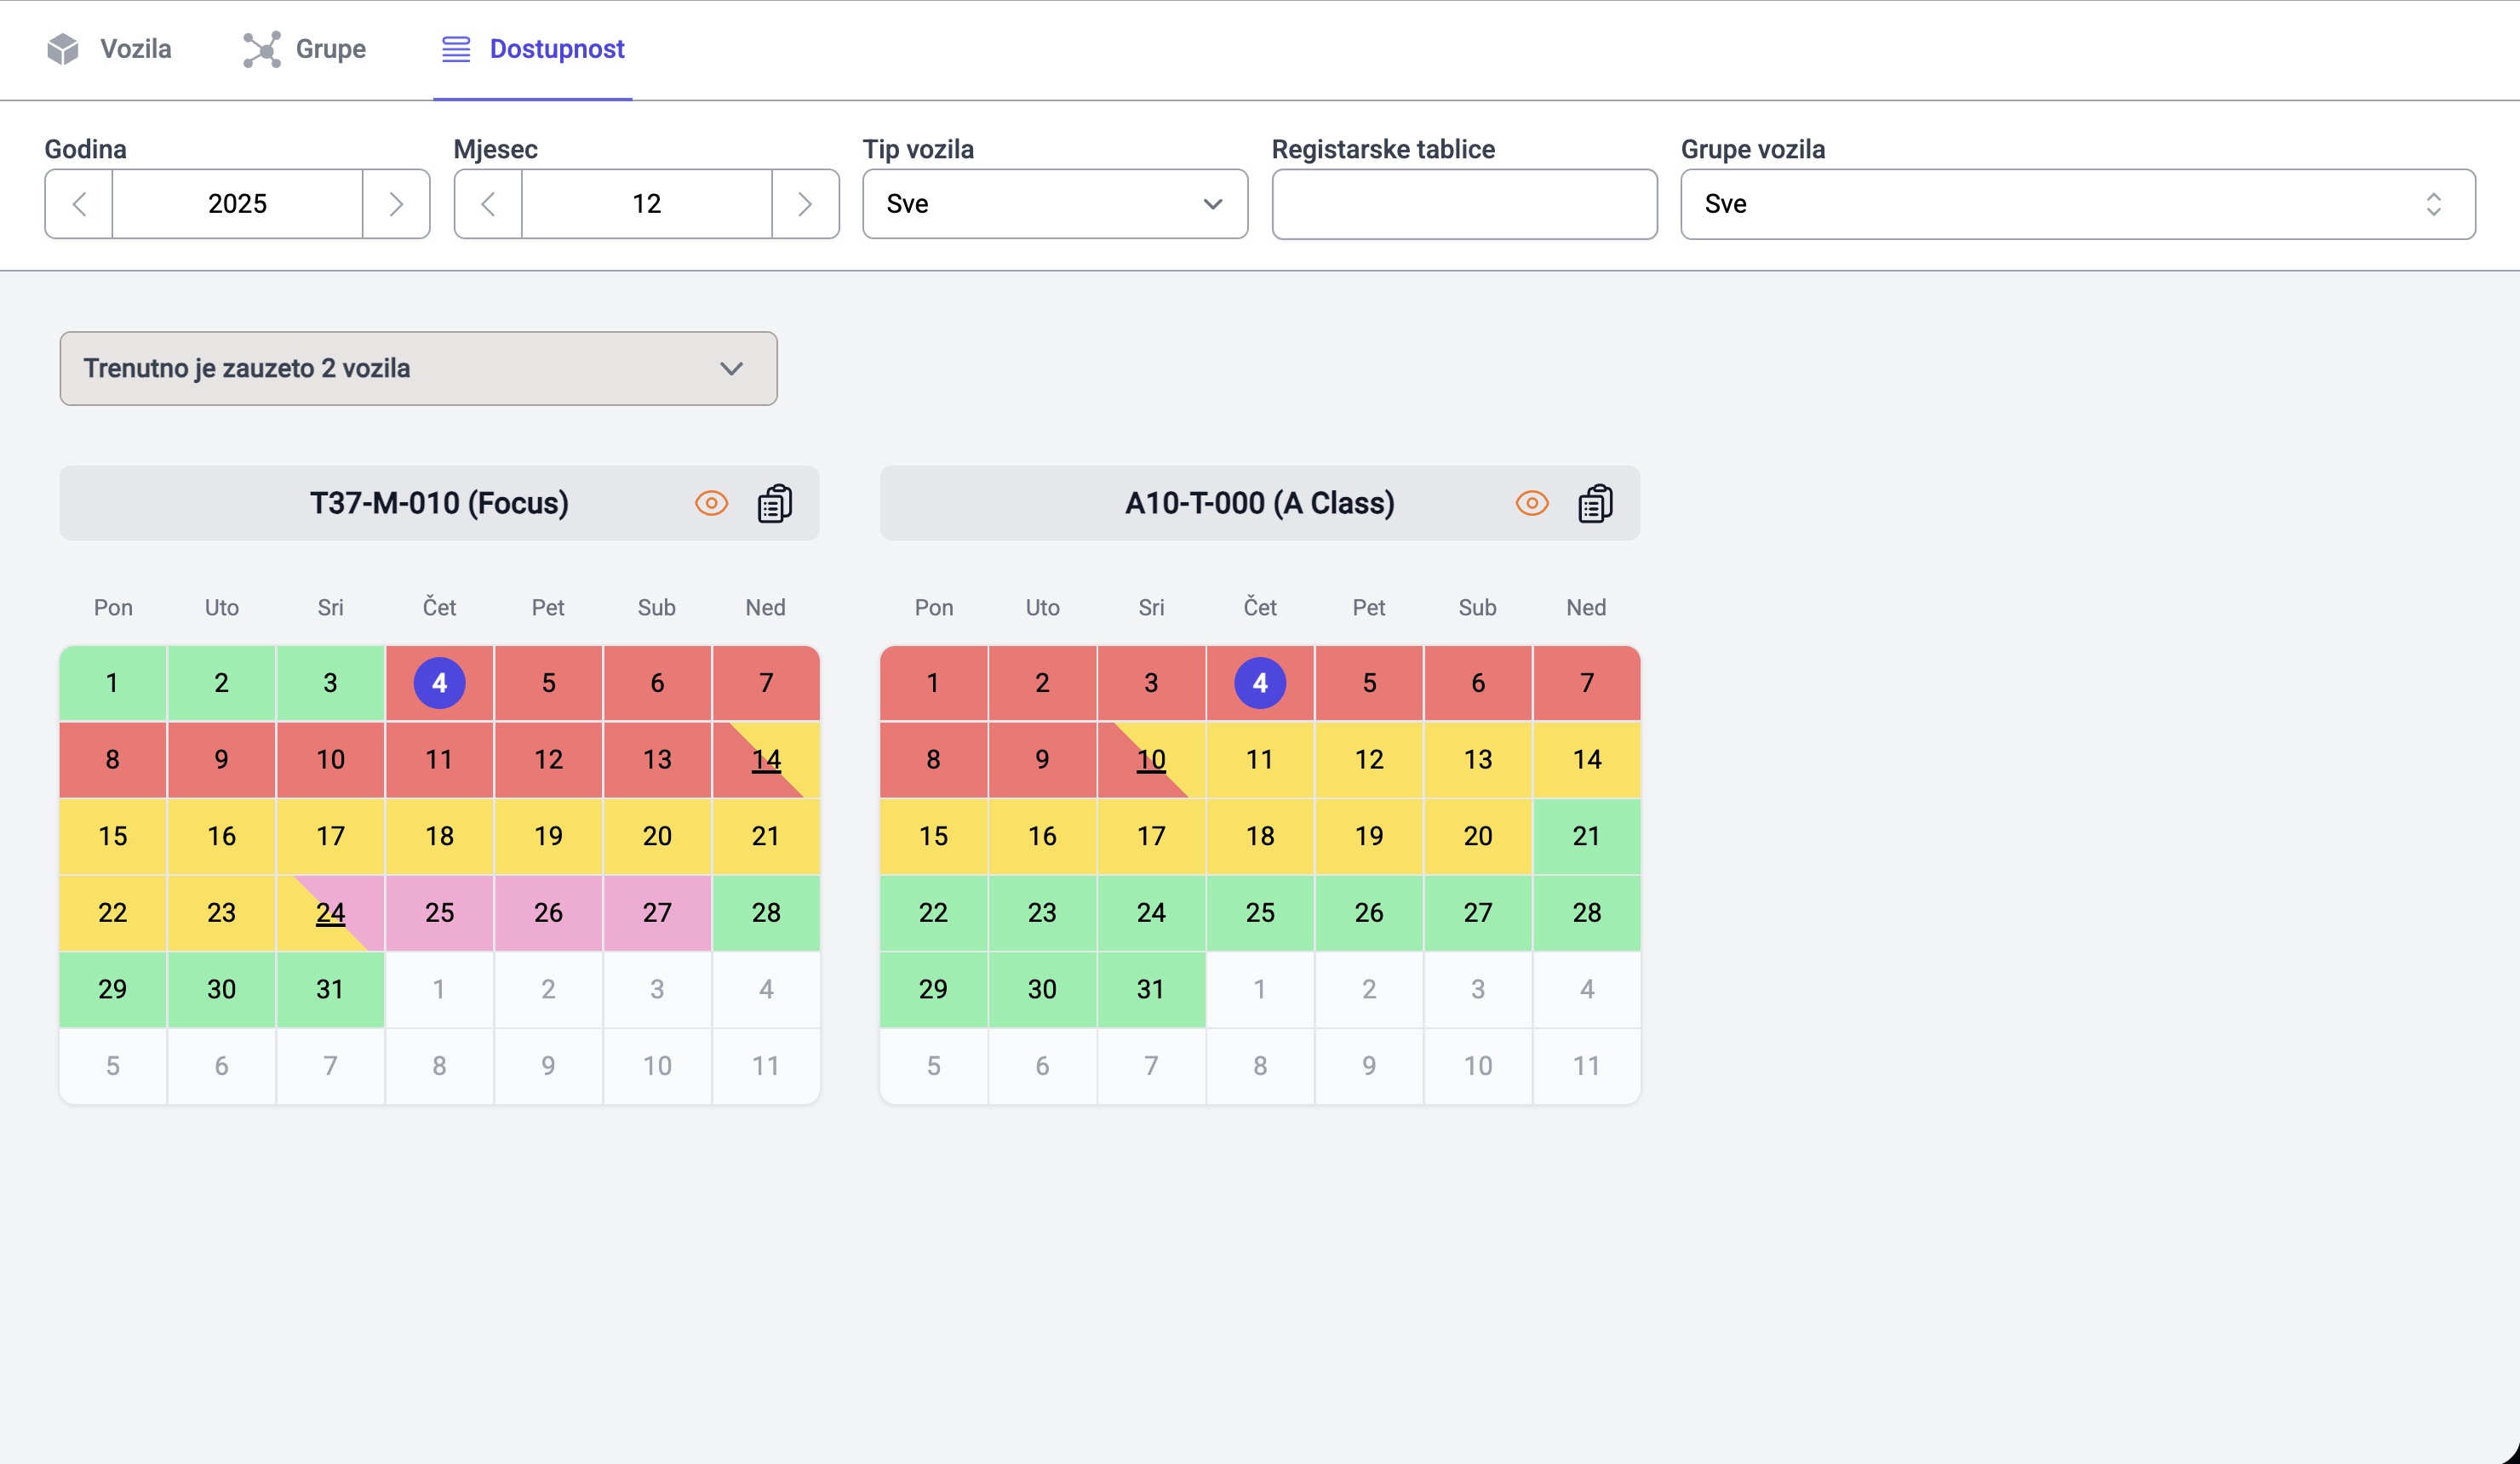
Task: Toggle eye icon for T37-M-010 (Focus)
Action: pyautogui.click(x=711, y=503)
